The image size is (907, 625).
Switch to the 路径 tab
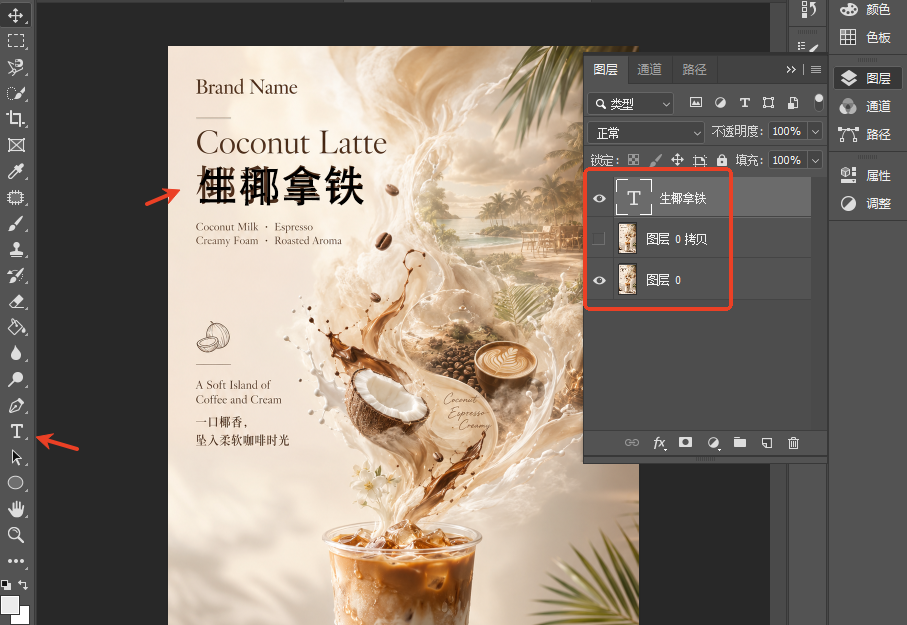(694, 69)
